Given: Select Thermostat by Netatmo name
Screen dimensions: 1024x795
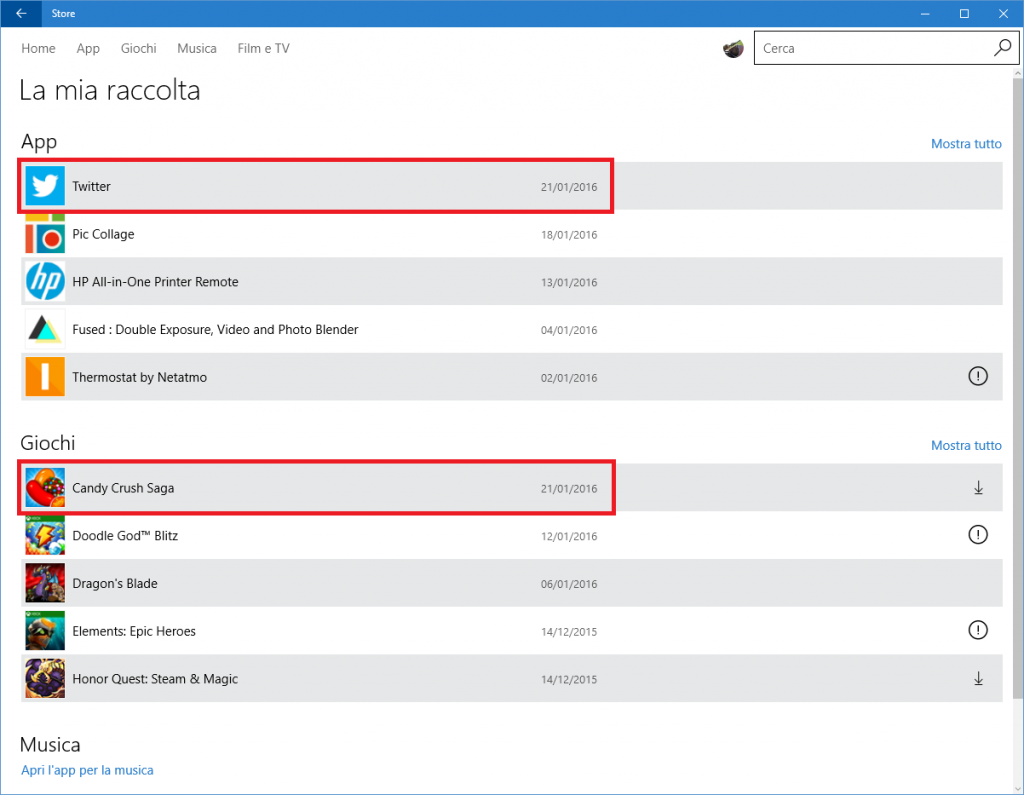Looking at the screenshot, I should pos(139,377).
